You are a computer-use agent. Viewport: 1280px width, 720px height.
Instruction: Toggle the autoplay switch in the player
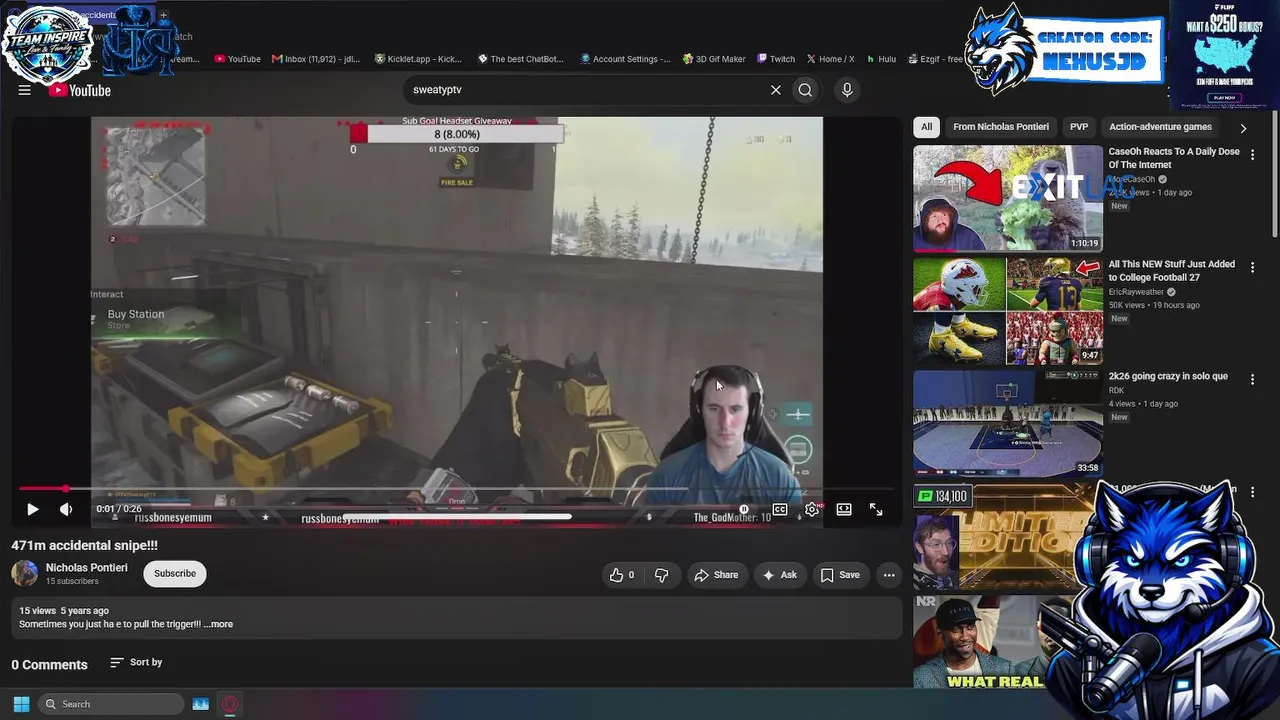pyautogui.click(x=745, y=509)
